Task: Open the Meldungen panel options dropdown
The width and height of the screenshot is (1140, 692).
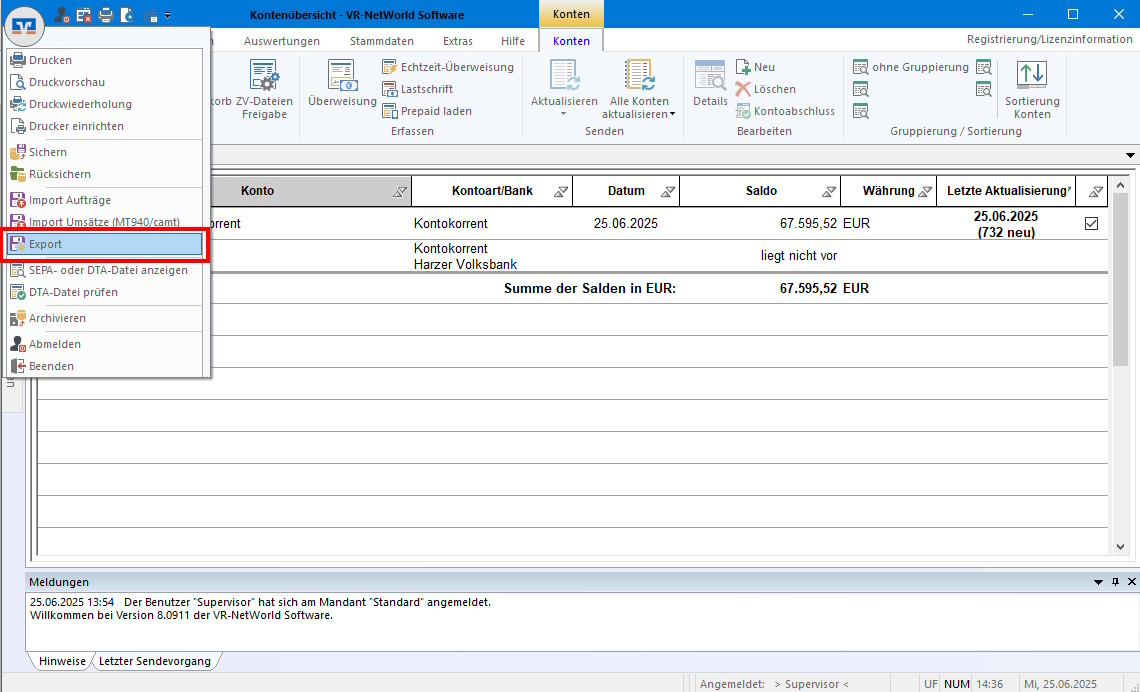Action: [1099, 582]
